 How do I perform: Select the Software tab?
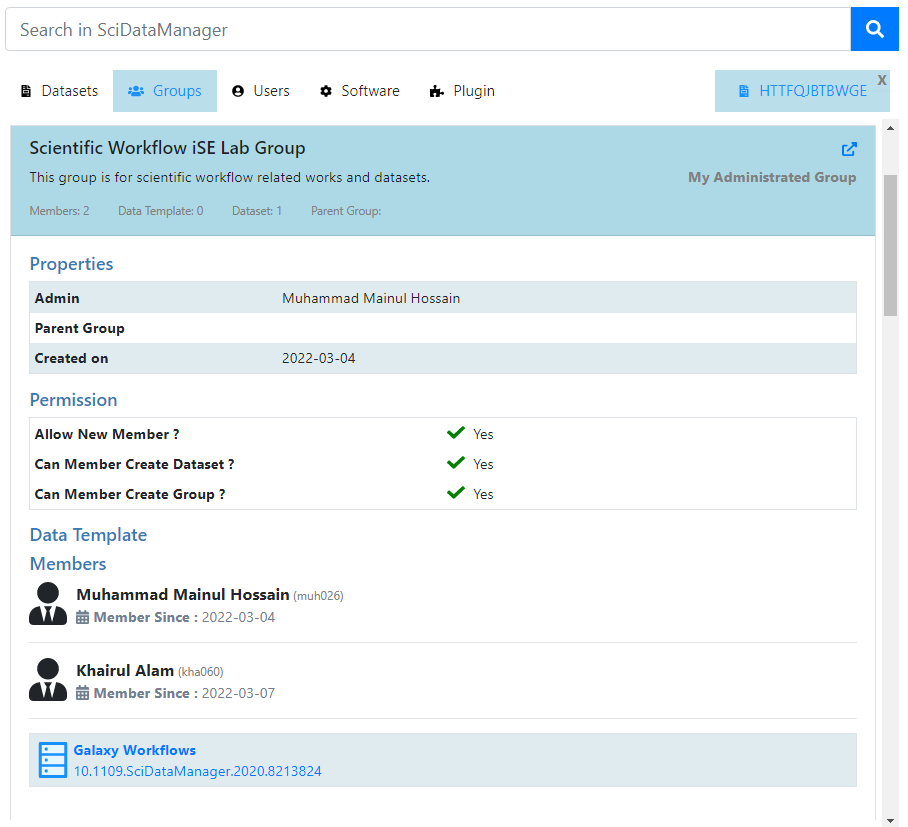pyautogui.click(x=360, y=91)
